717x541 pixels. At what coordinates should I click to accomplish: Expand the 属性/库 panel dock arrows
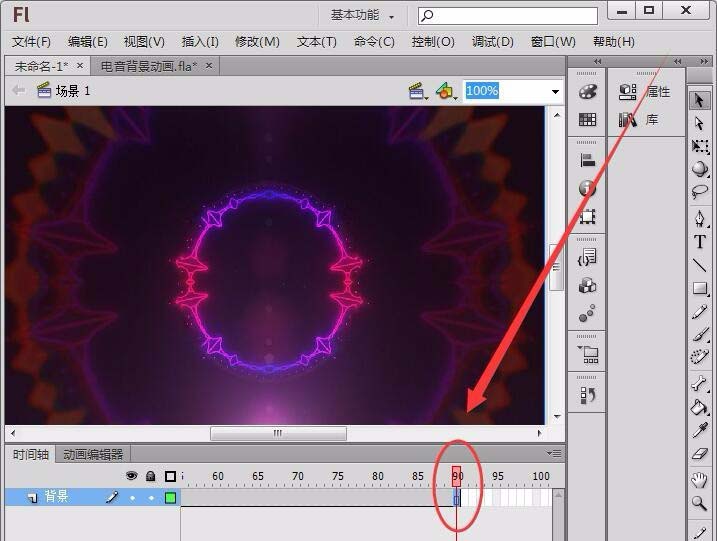point(678,61)
